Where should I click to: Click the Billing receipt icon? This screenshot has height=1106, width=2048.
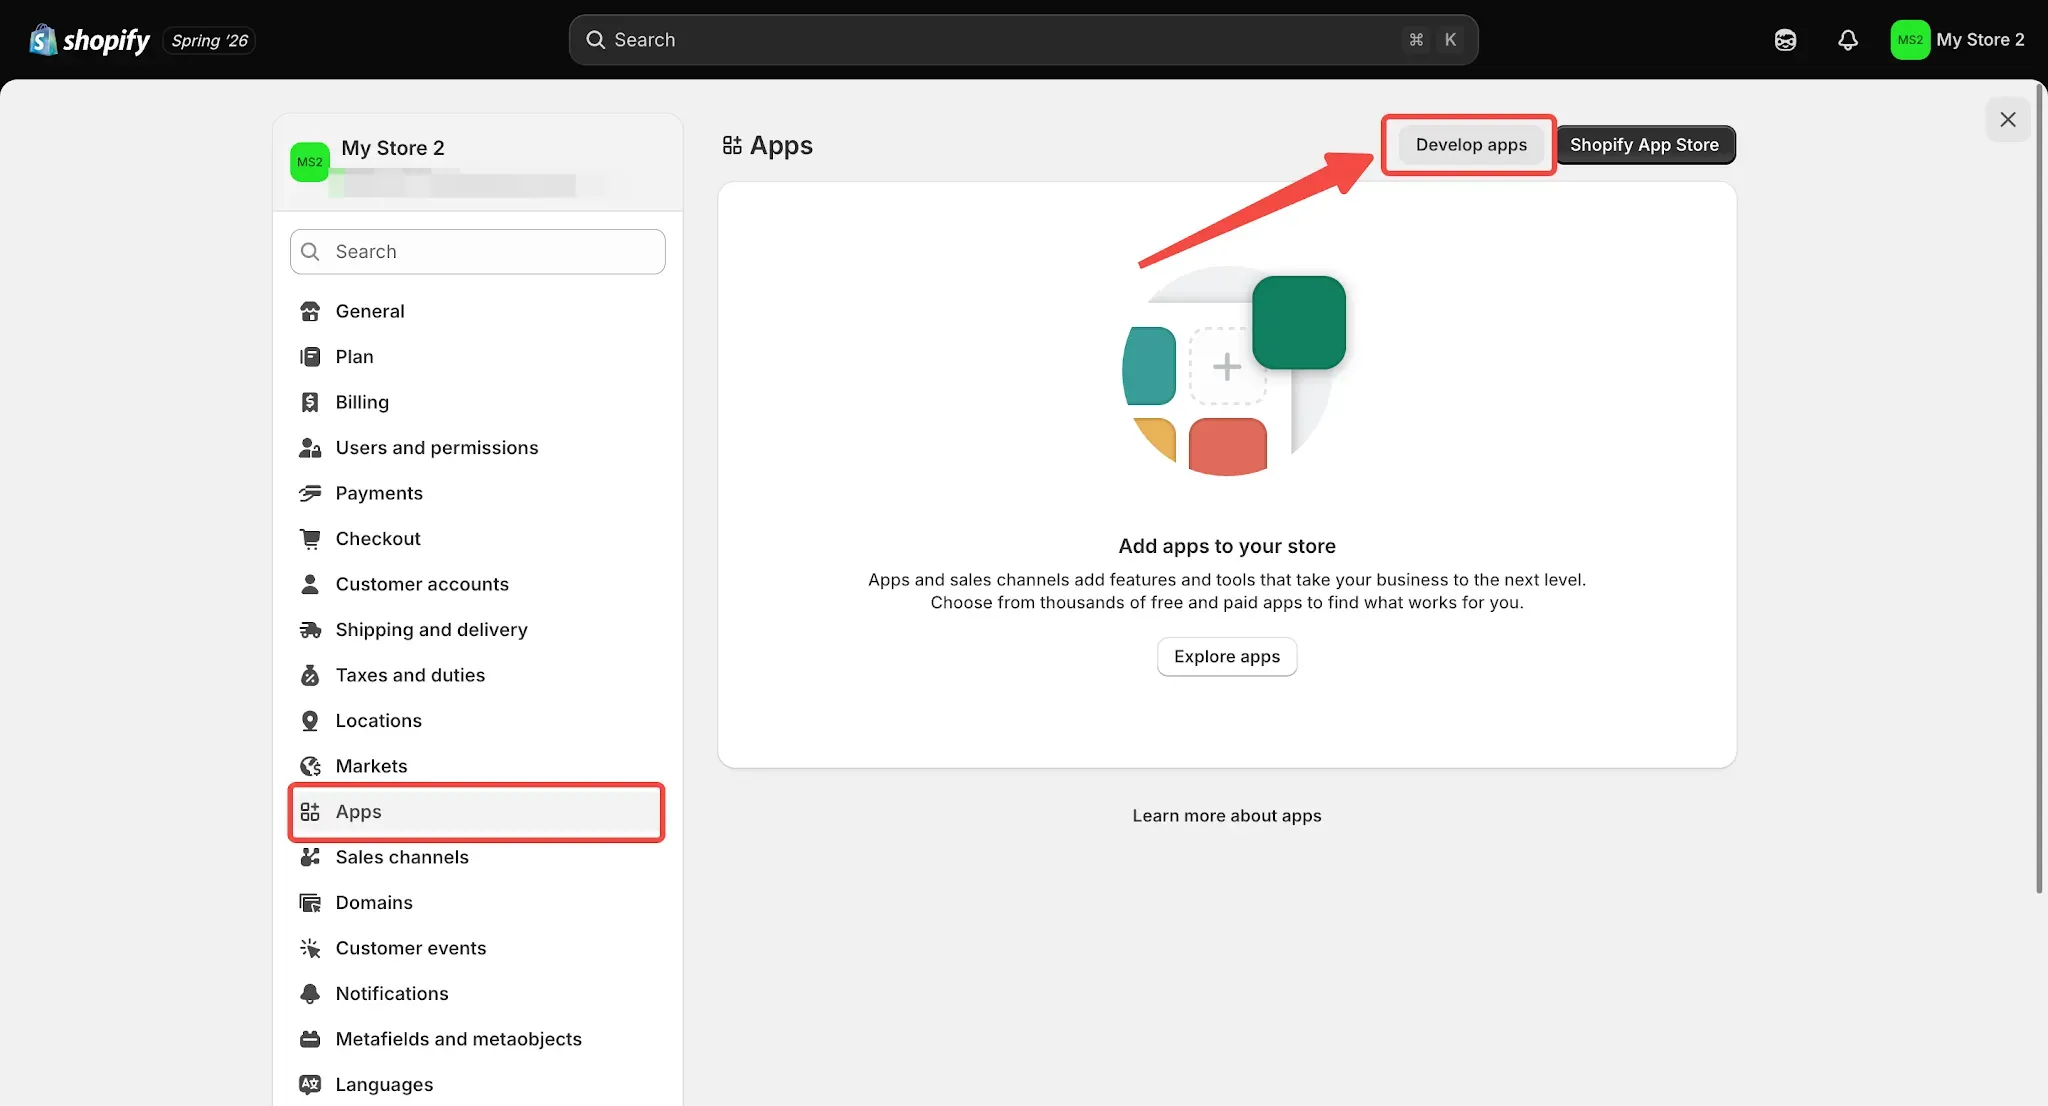(310, 402)
